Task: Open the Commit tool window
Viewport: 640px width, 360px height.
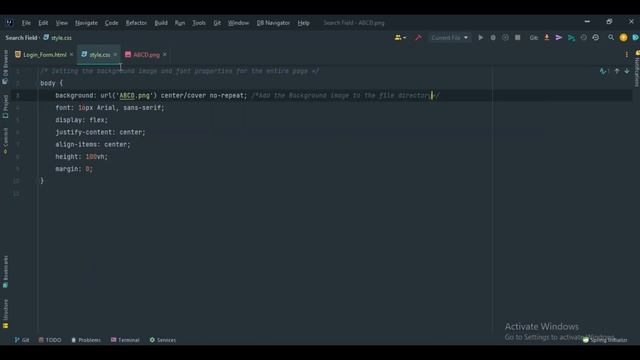Action: [5, 141]
